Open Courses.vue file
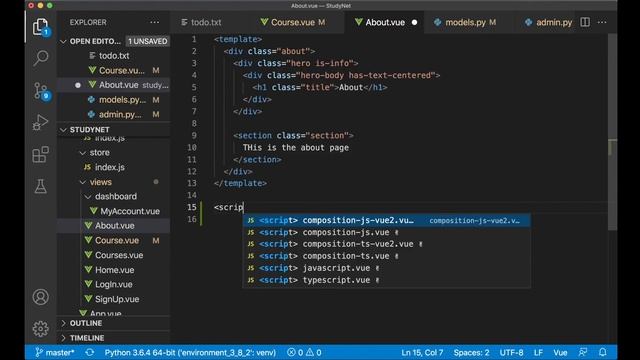Viewport: 640px width, 360px height. point(113,255)
